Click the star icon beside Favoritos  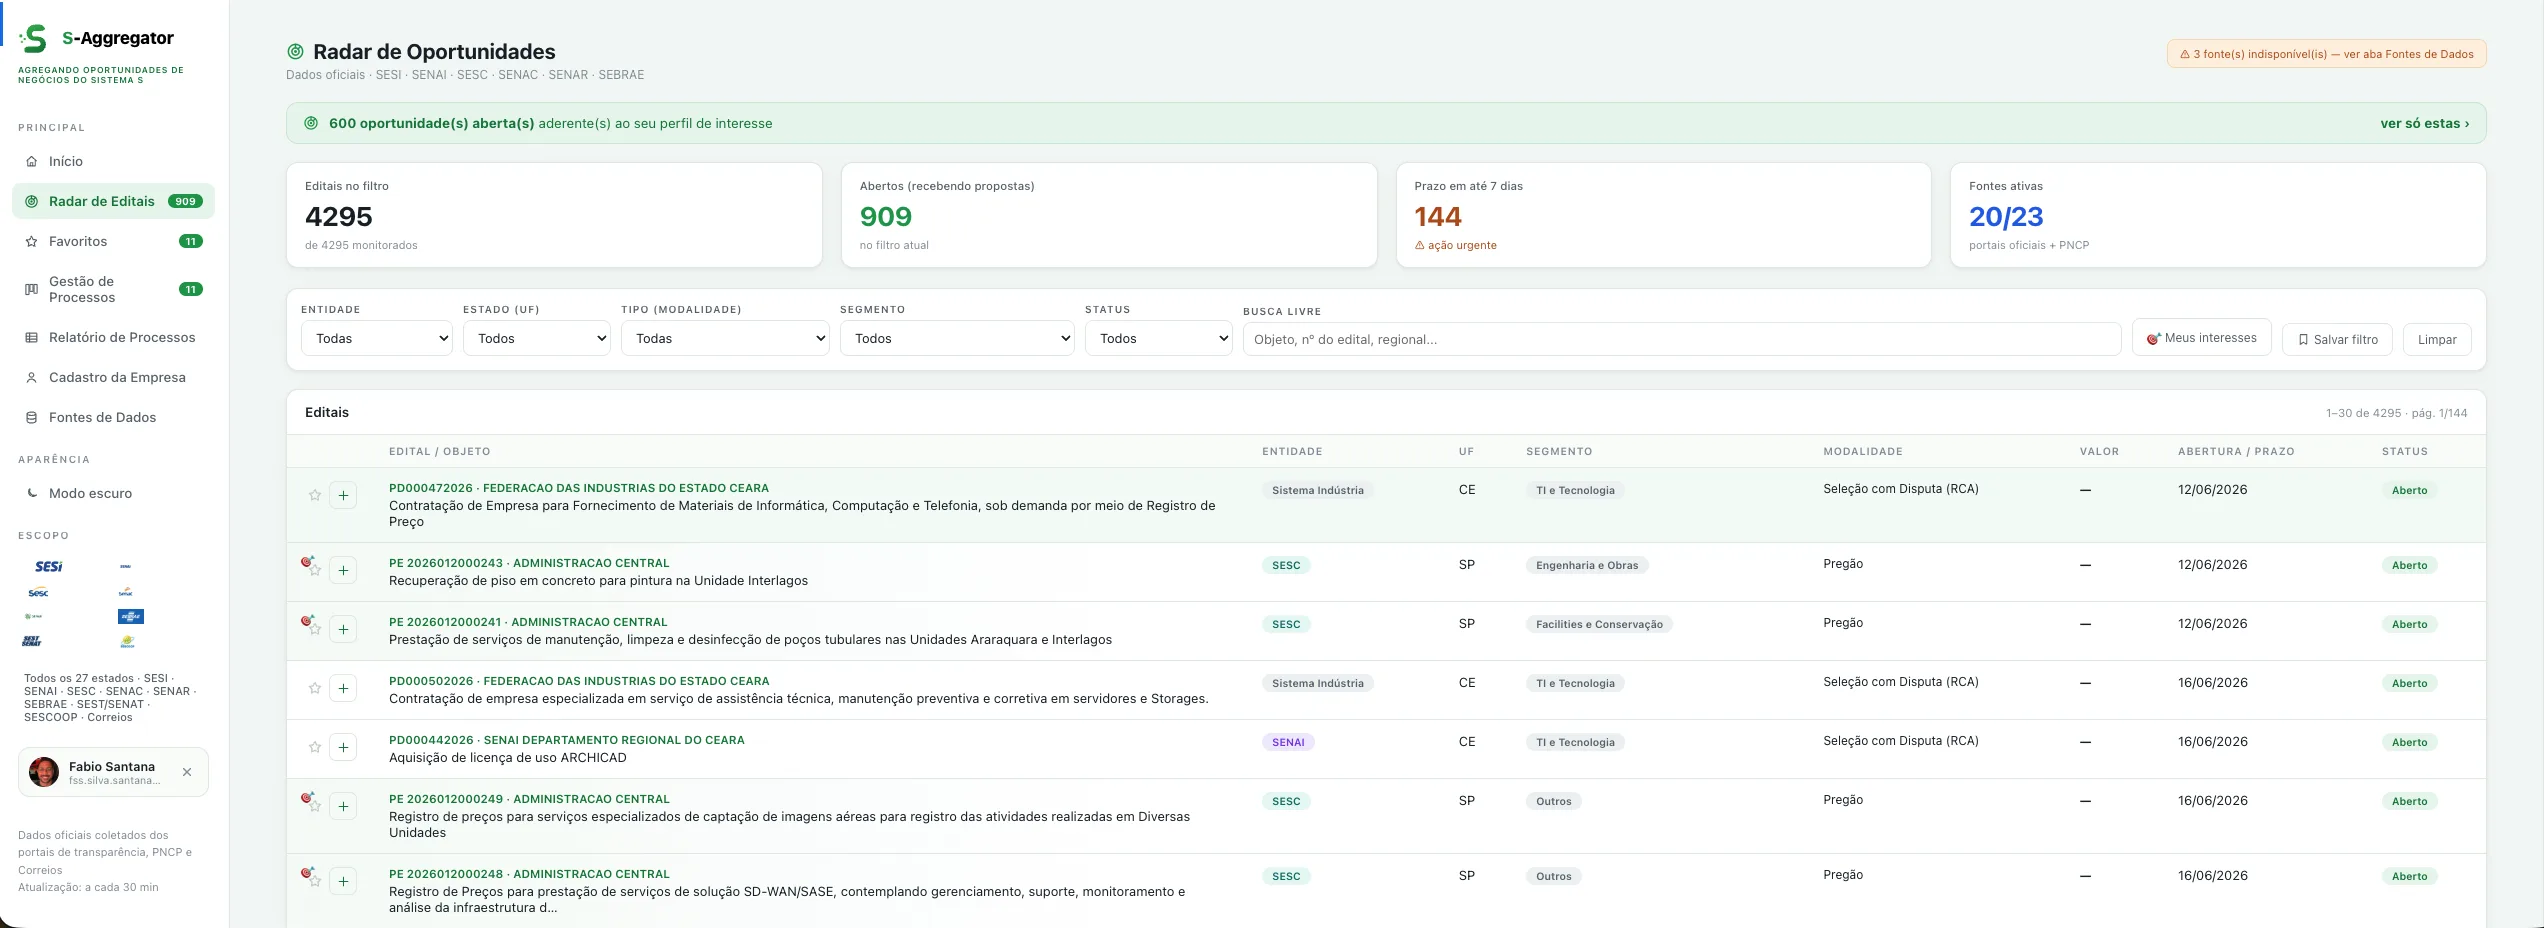[x=31, y=241]
